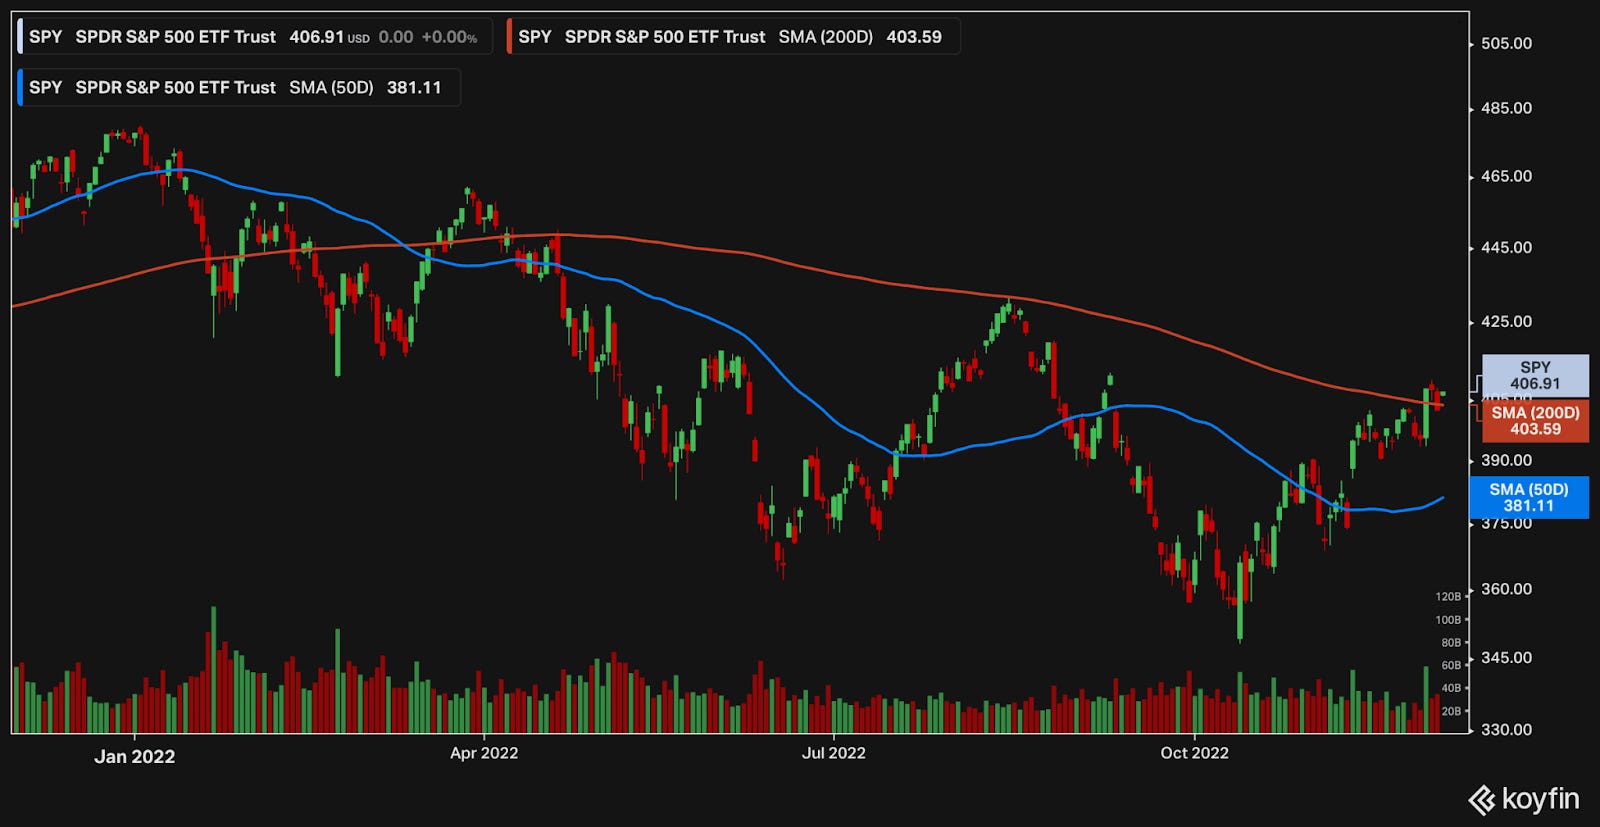The image size is (1600, 827).
Task: Click the 20B volume axis label
Action: pos(1451,711)
